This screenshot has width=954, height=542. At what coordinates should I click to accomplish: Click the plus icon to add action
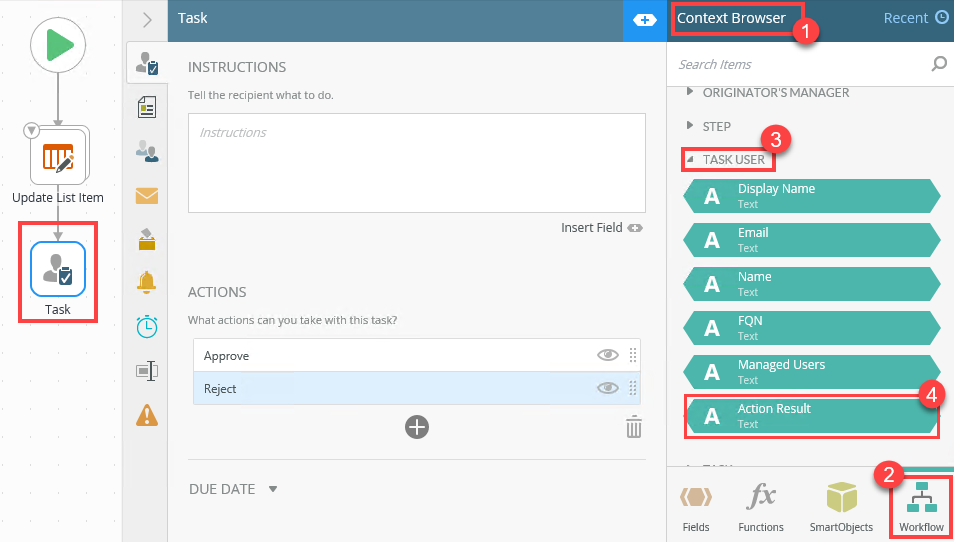[x=417, y=427]
